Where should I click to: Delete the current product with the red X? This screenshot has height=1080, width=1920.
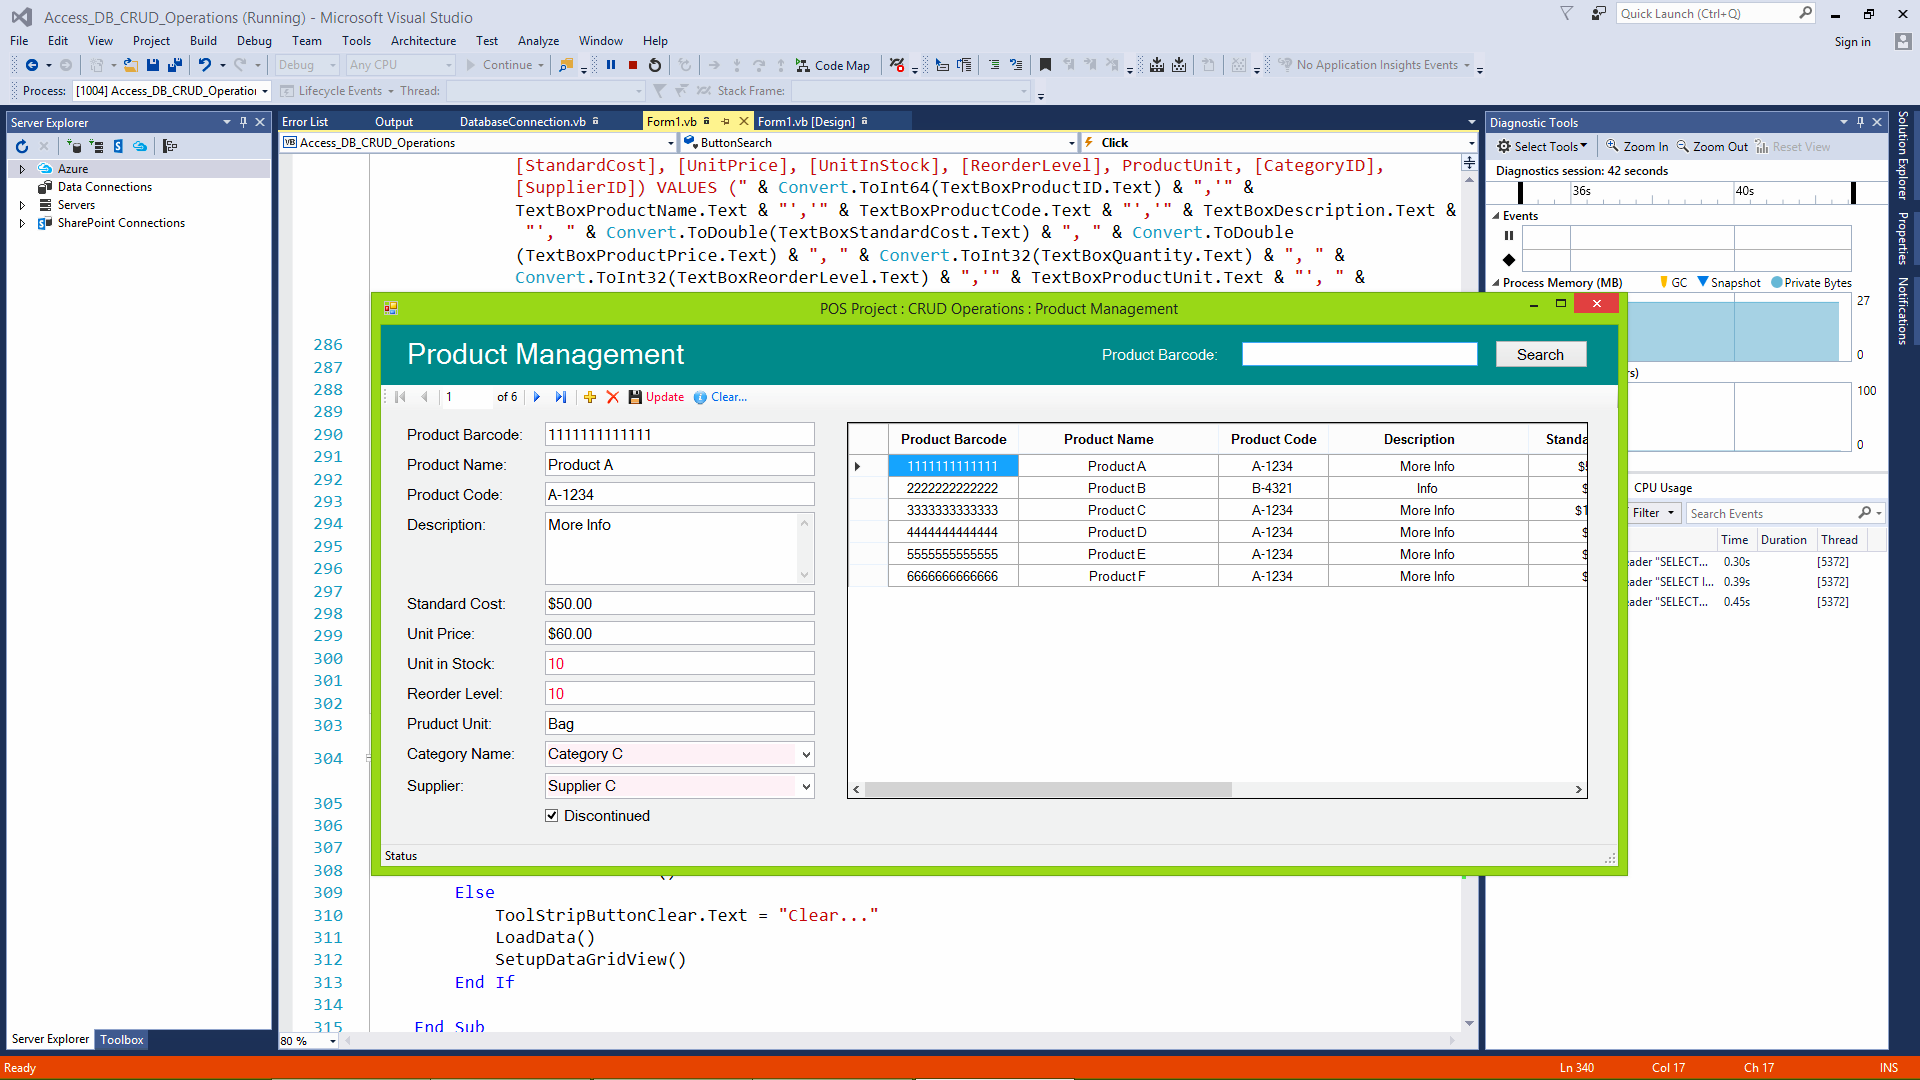tap(613, 397)
